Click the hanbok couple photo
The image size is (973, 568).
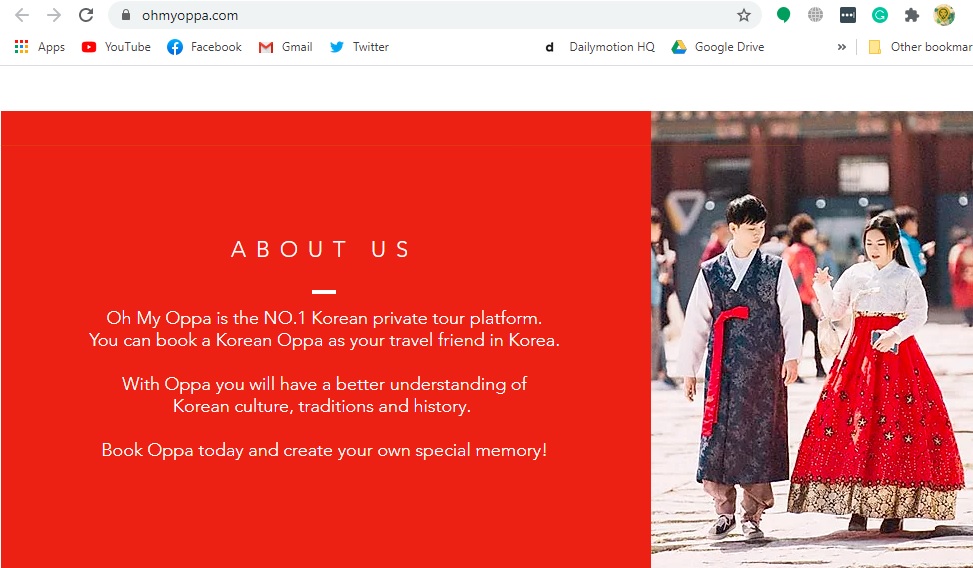(x=812, y=340)
